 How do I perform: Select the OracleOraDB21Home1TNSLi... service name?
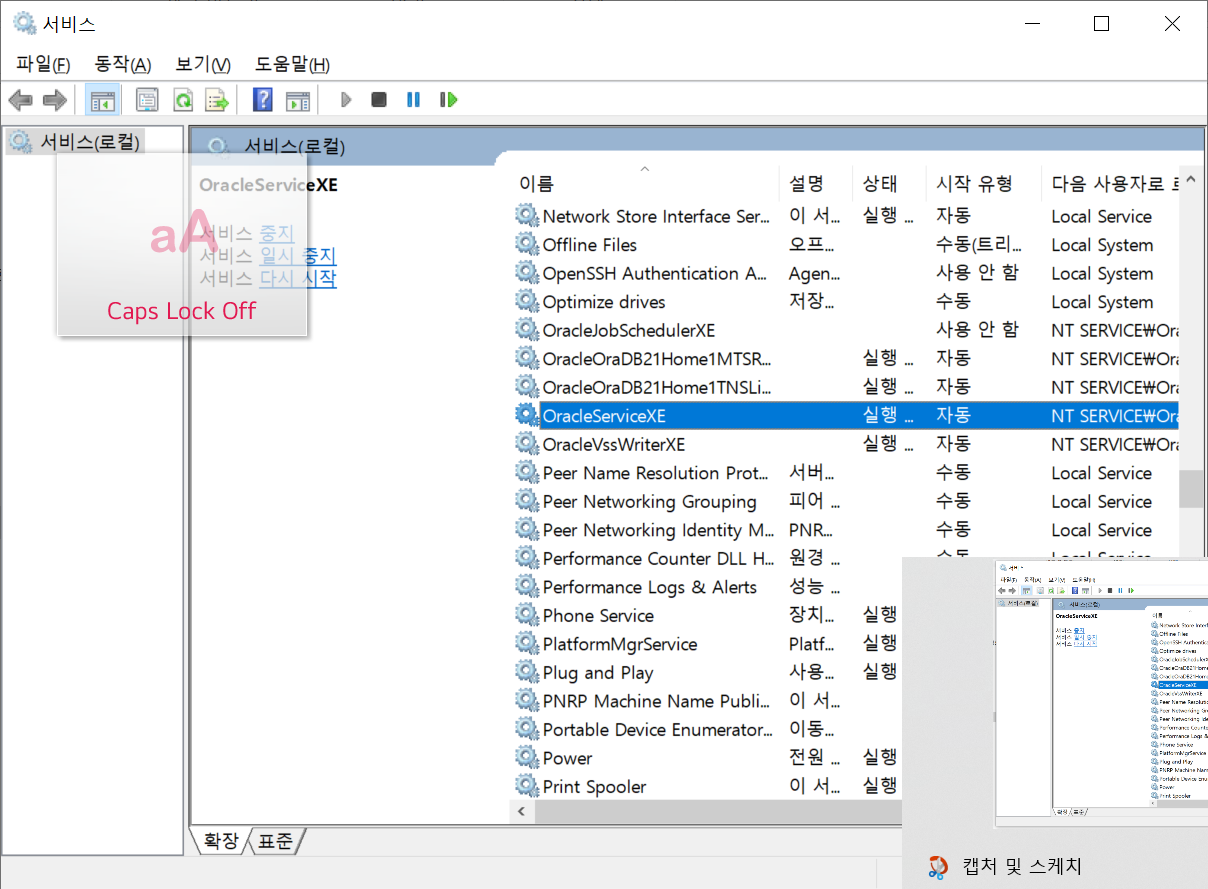(x=657, y=387)
